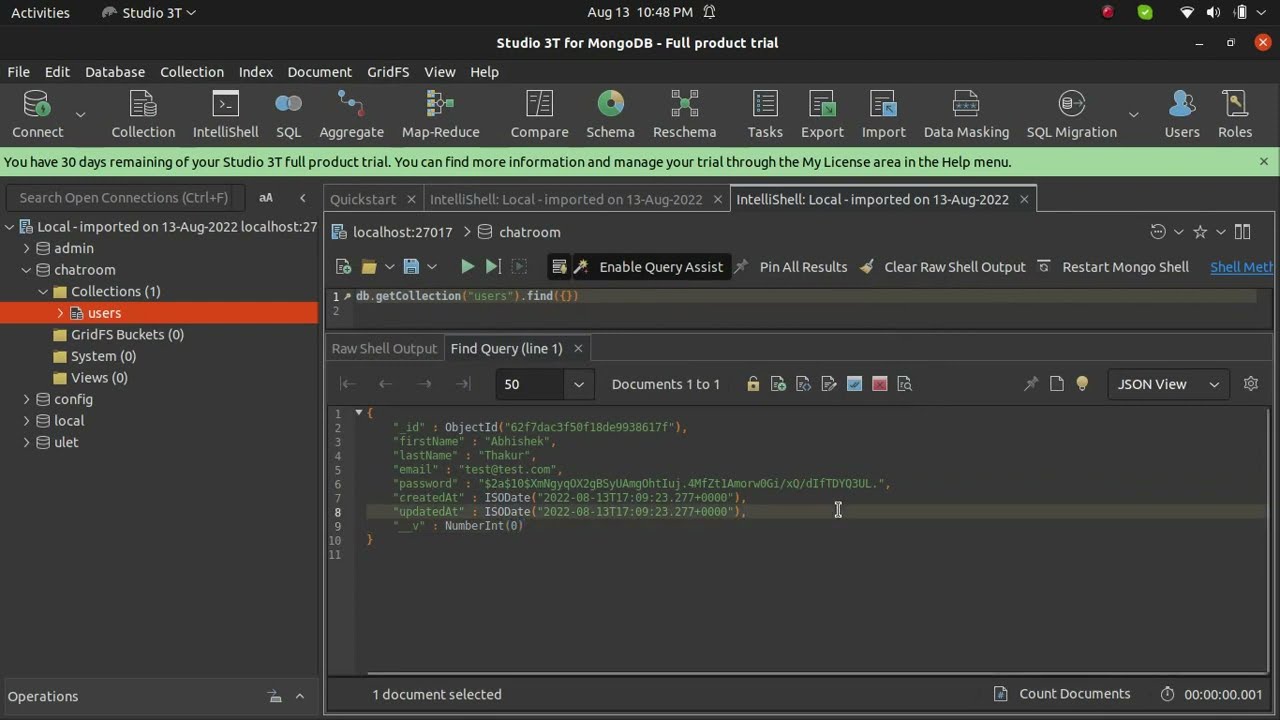Run the entire script with the play icon

tap(467, 267)
